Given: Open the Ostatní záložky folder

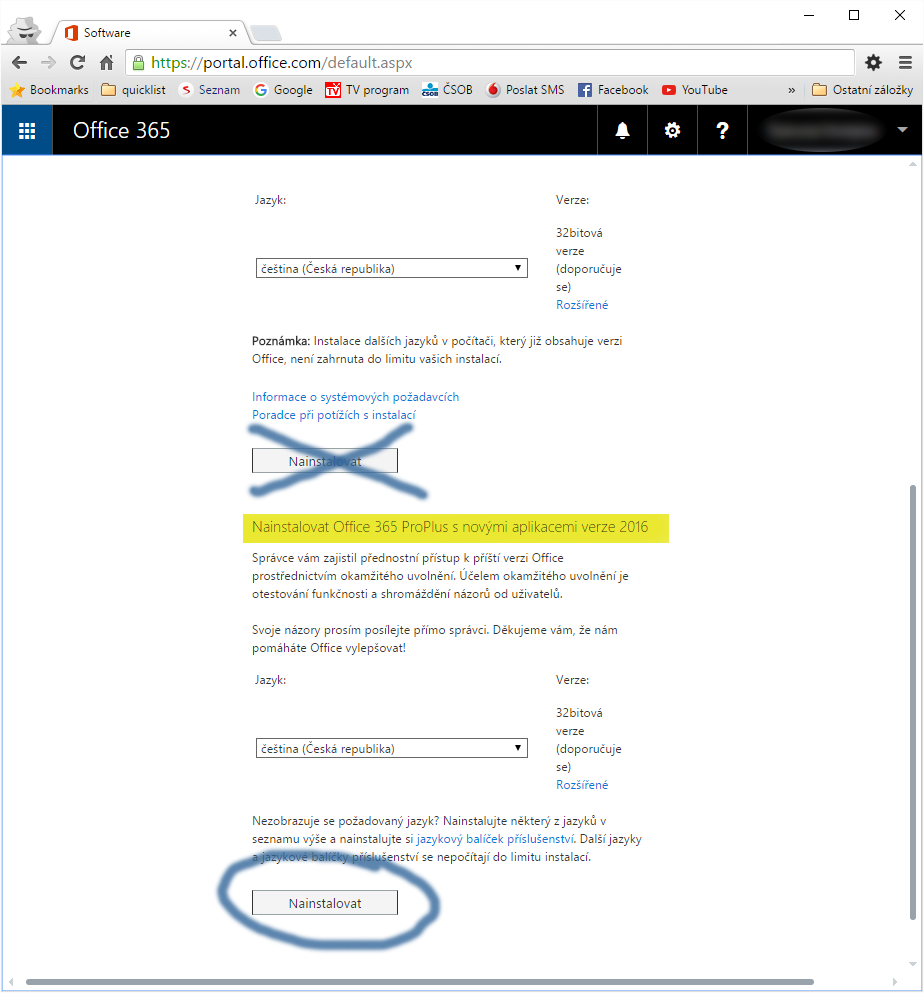Looking at the screenshot, I should click(x=863, y=90).
